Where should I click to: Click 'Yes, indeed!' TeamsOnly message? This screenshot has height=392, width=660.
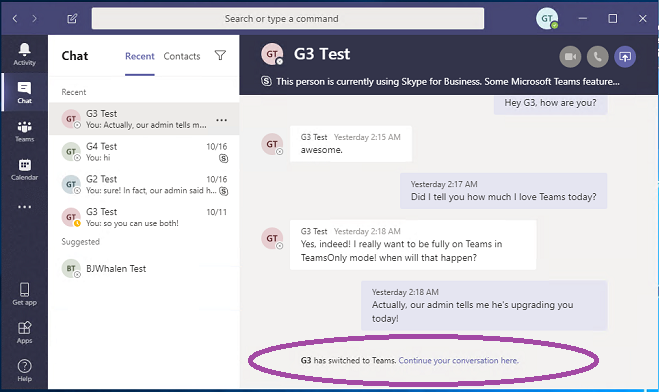pyautogui.click(x=413, y=245)
